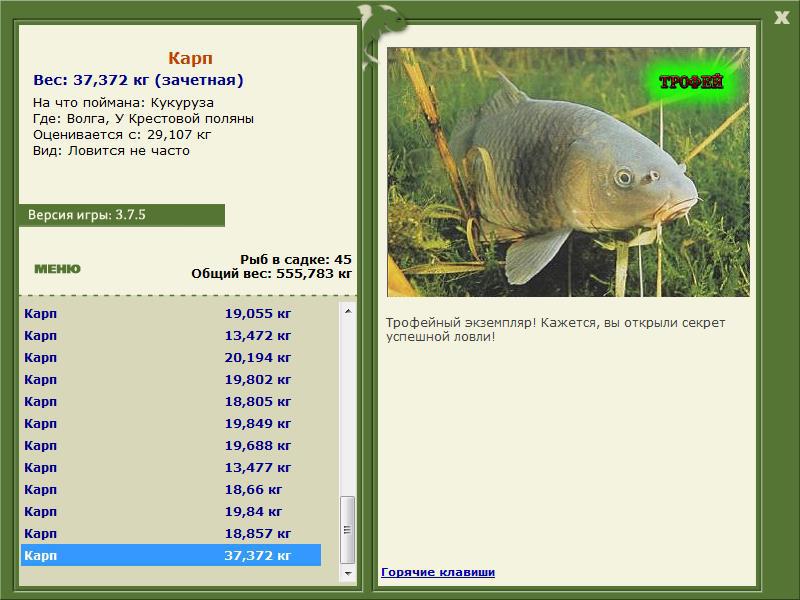The width and height of the screenshot is (800, 600).
Task: Click the На что поймана: Кукуруза line
Action: click(123, 103)
